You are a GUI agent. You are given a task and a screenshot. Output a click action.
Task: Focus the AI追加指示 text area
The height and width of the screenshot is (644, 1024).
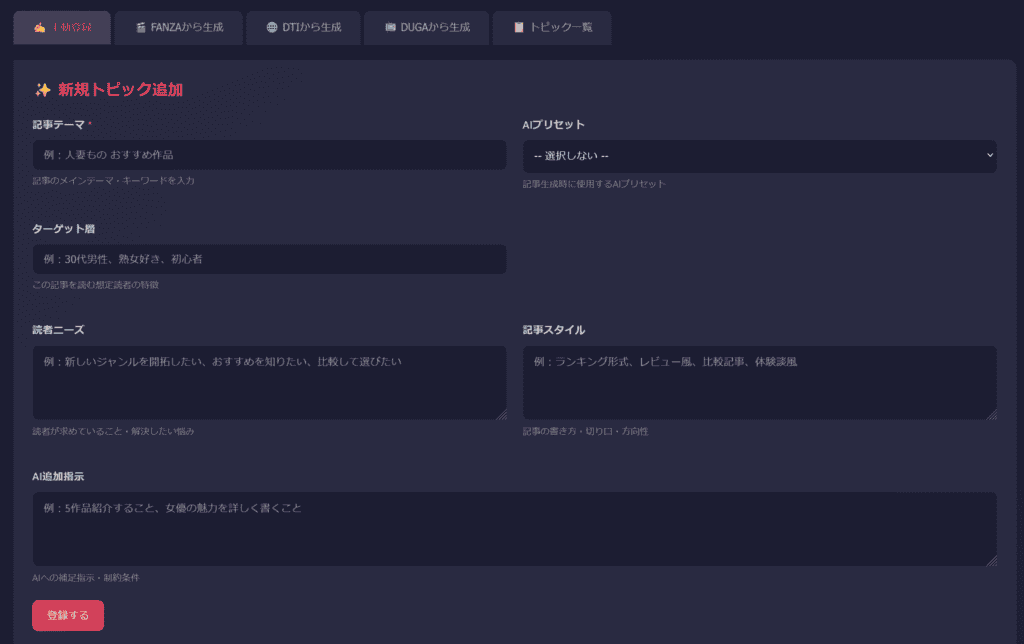(x=514, y=529)
